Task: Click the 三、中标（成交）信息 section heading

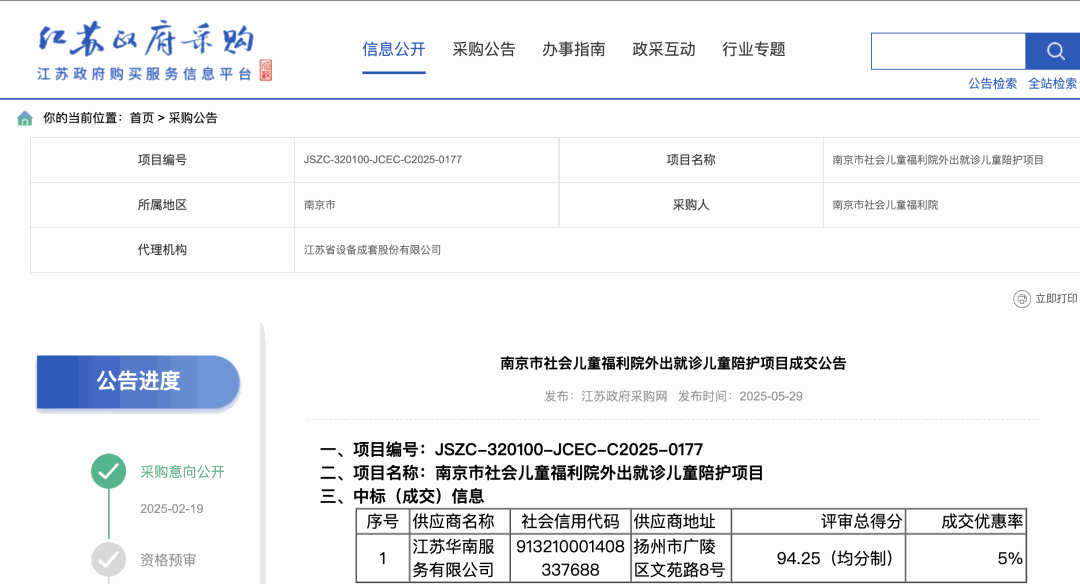Action: [x=402, y=497]
